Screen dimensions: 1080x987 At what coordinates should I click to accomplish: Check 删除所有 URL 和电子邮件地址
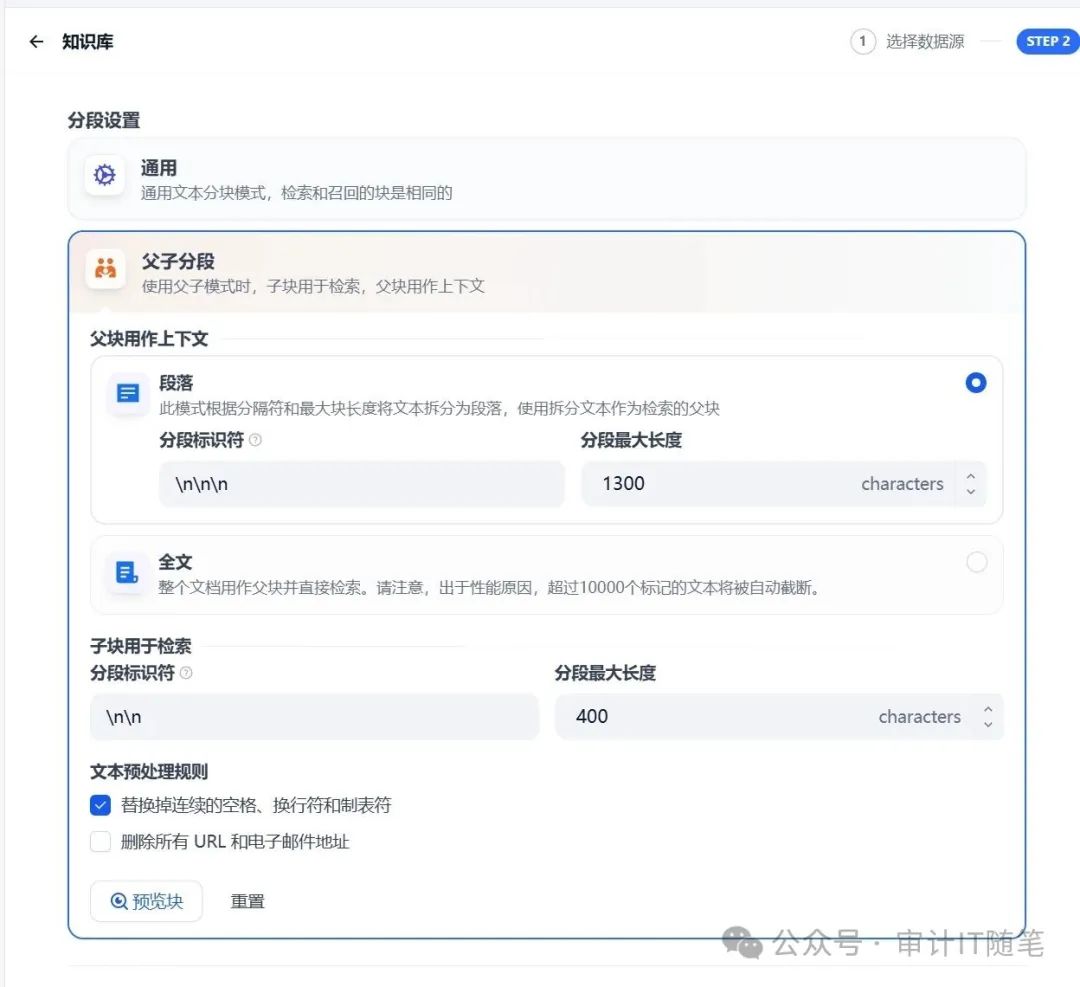click(x=101, y=841)
